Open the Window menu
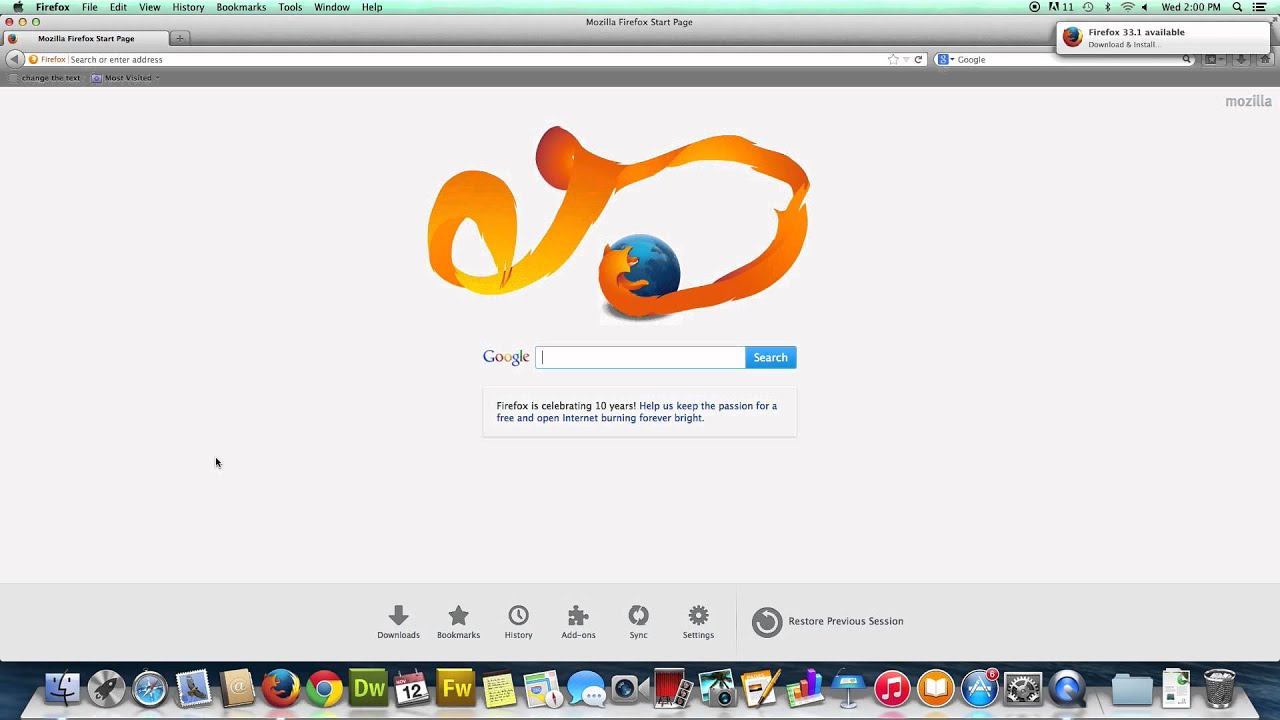Screen dimensions: 1280x720 332,7
